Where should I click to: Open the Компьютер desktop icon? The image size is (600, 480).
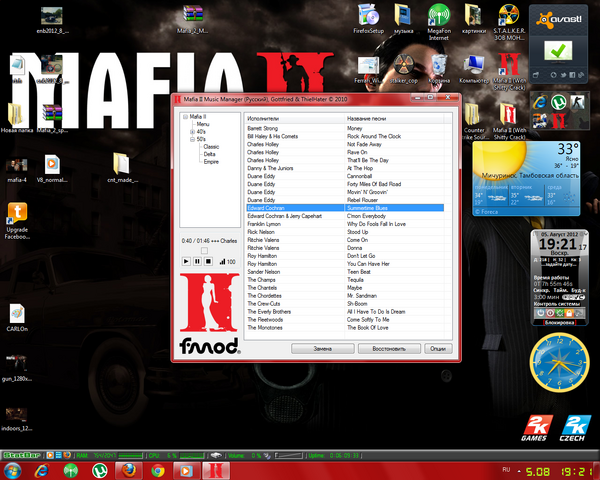tap(474, 69)
